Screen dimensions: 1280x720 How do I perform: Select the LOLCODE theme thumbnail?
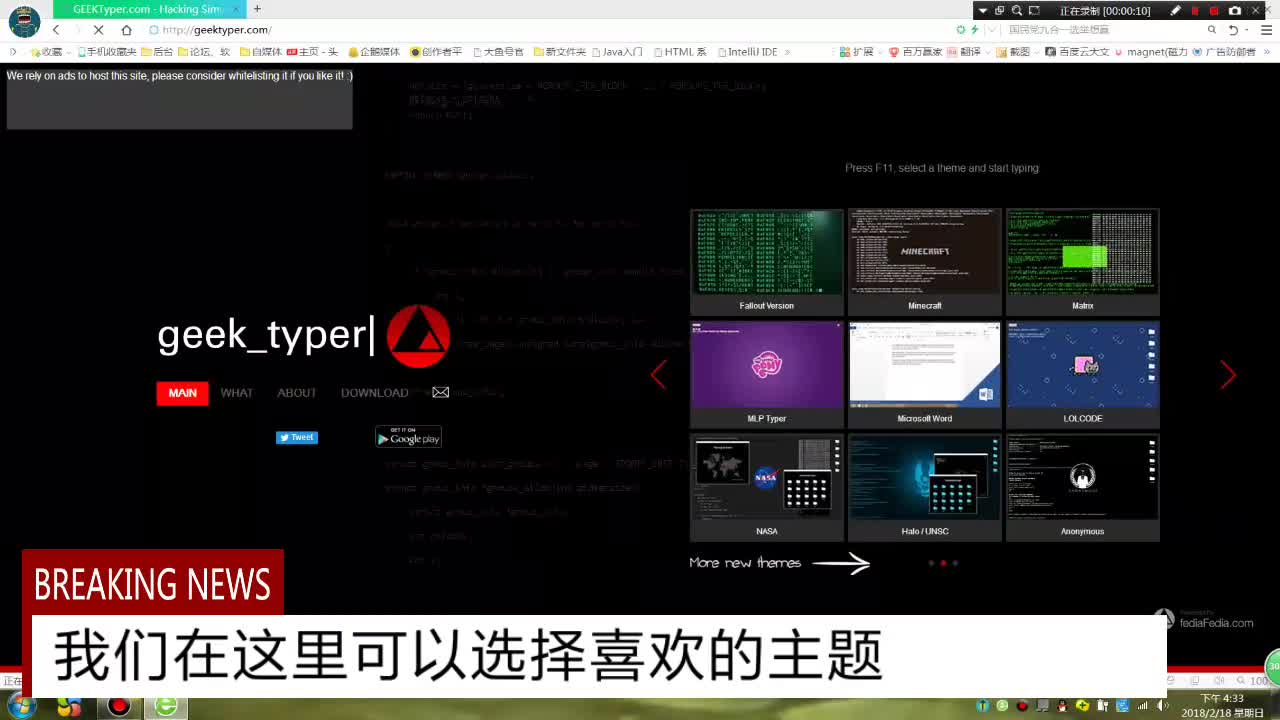(x=1083, y=375)
